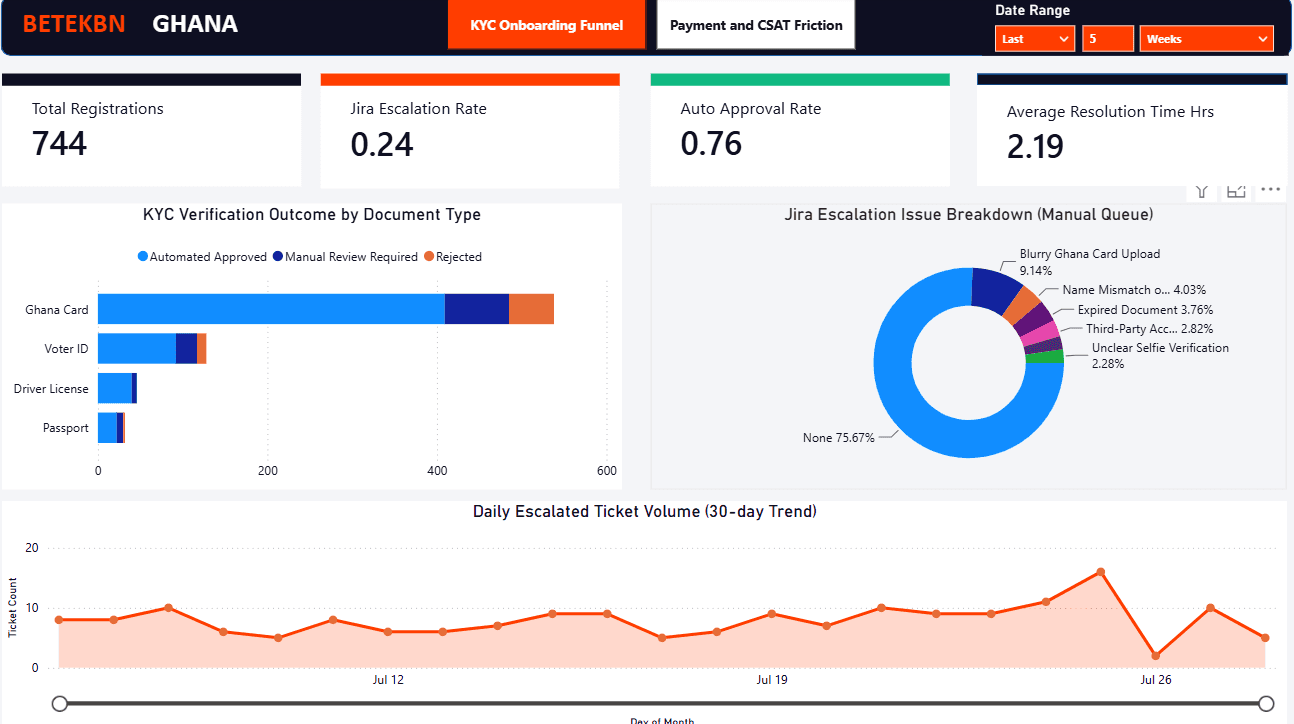Click 'Driver License' axis label

pyautogui.click(x=51, y=389)
